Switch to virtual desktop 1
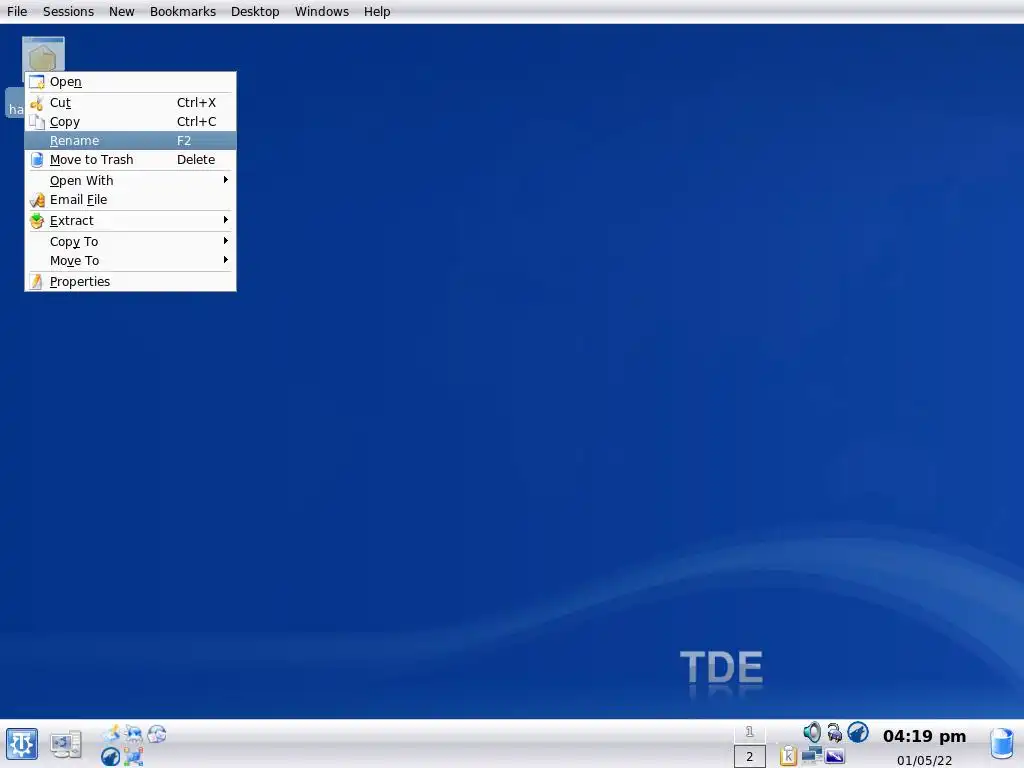This screenshot has width=1024, height=768. 750,732
